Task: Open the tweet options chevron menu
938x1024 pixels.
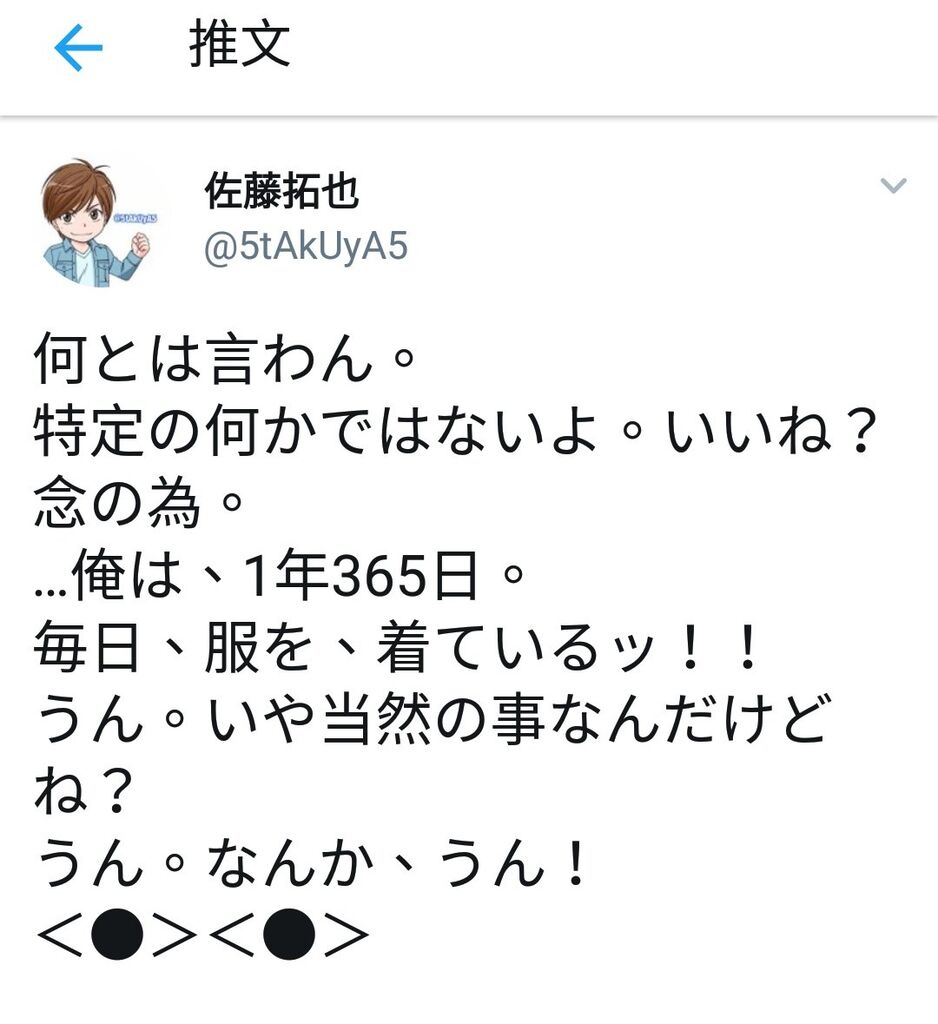Action: pos(893,185)
